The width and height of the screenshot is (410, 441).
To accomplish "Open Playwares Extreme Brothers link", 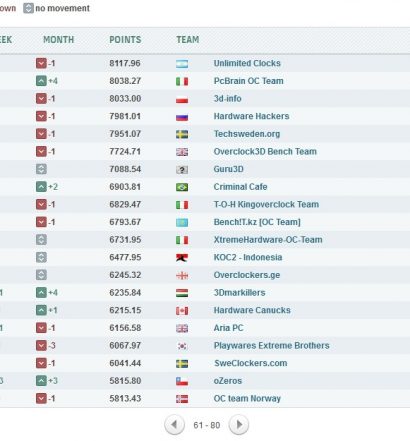I will 271,346.
